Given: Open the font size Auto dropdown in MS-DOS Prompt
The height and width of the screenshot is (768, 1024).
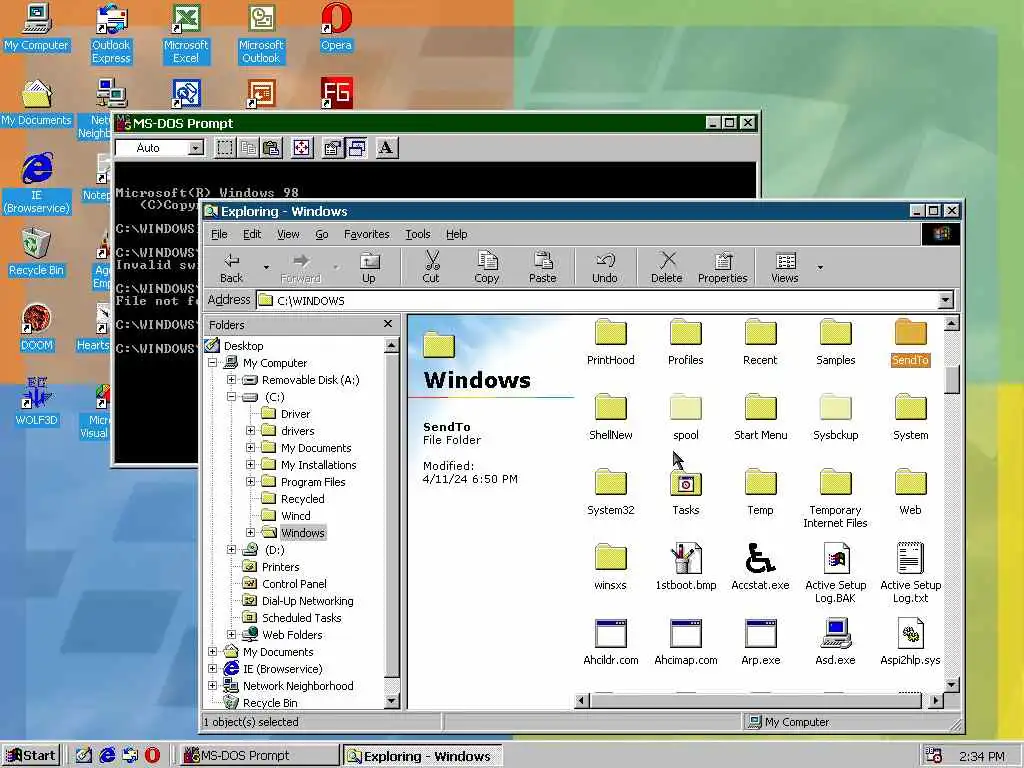Looking at the screenshot, I should (x=196, y=148).
